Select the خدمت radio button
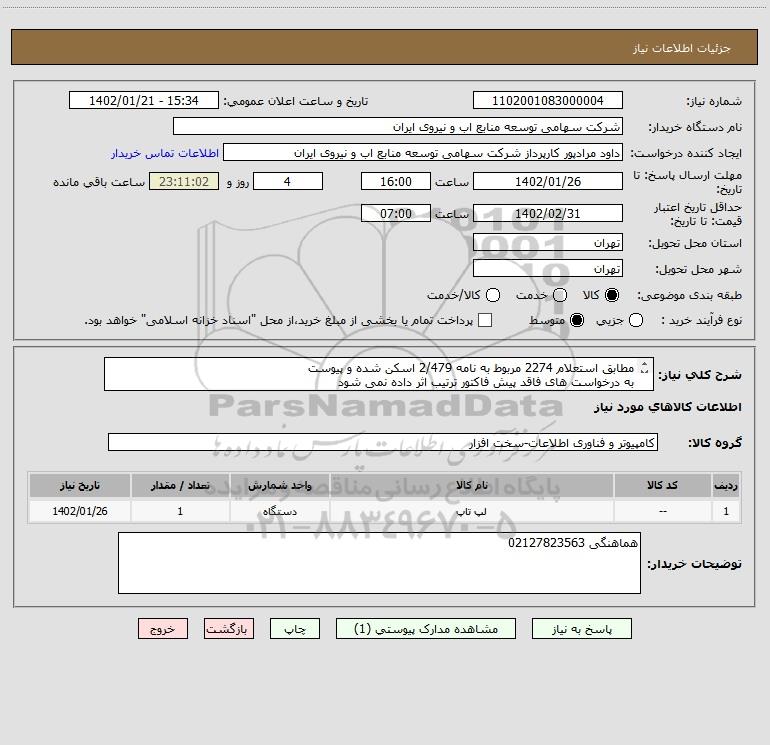 [560, 295]
